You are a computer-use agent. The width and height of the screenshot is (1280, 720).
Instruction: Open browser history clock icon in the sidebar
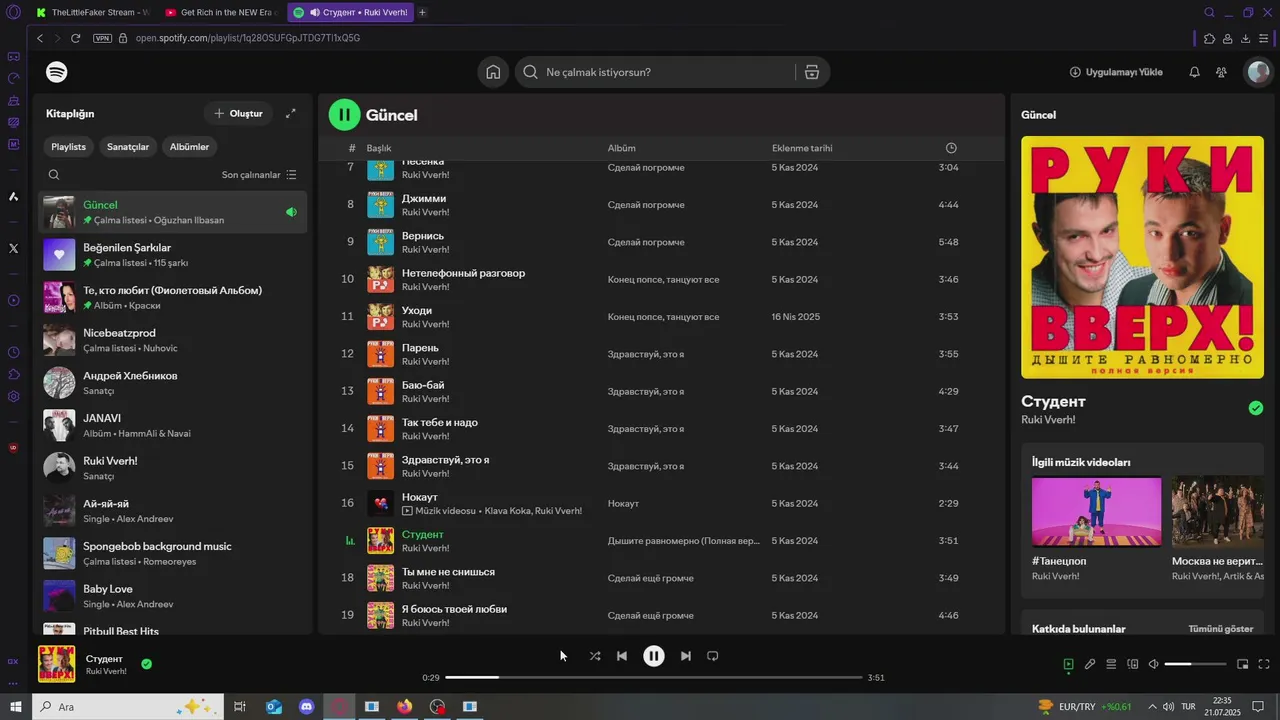pyautogui.click(x=13, y=352)
